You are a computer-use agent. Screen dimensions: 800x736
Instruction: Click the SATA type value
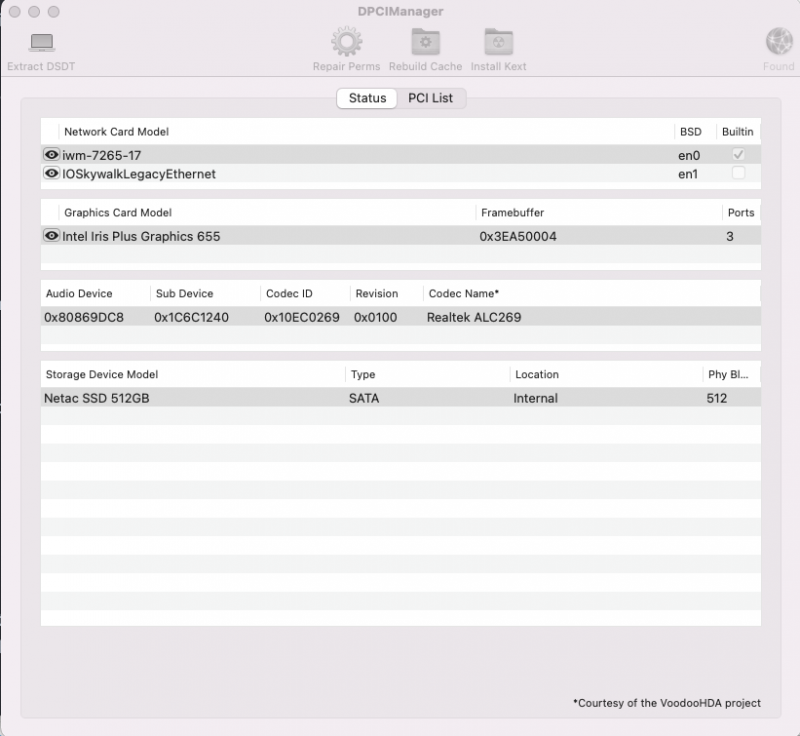click(364, 398)
